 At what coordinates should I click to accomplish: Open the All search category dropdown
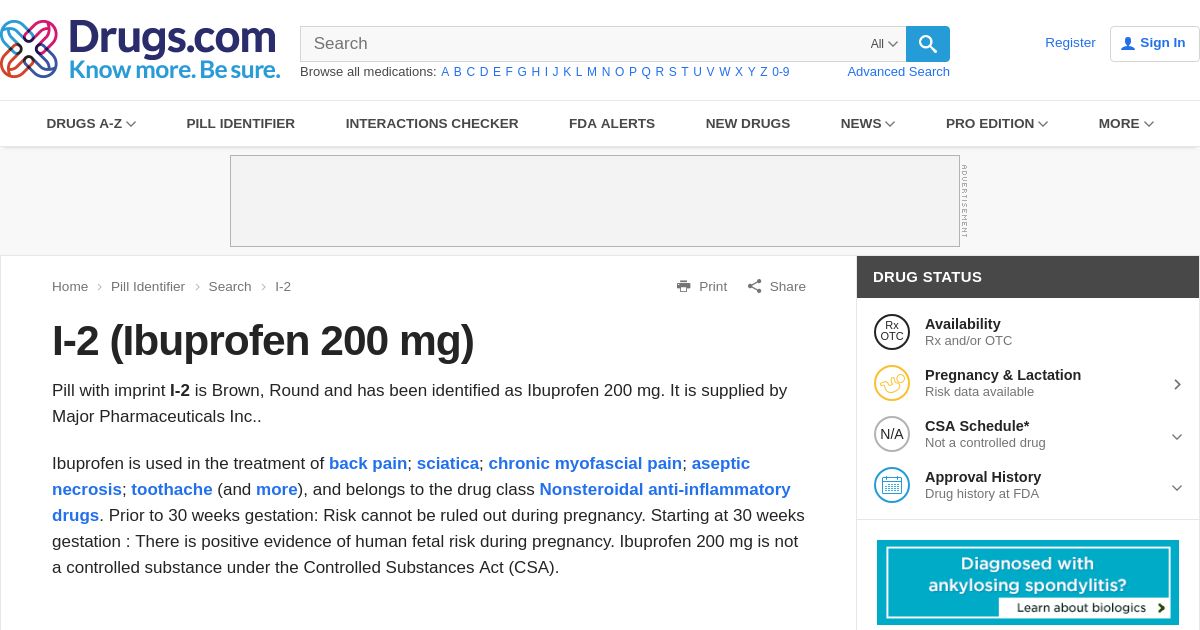(884, 44)
